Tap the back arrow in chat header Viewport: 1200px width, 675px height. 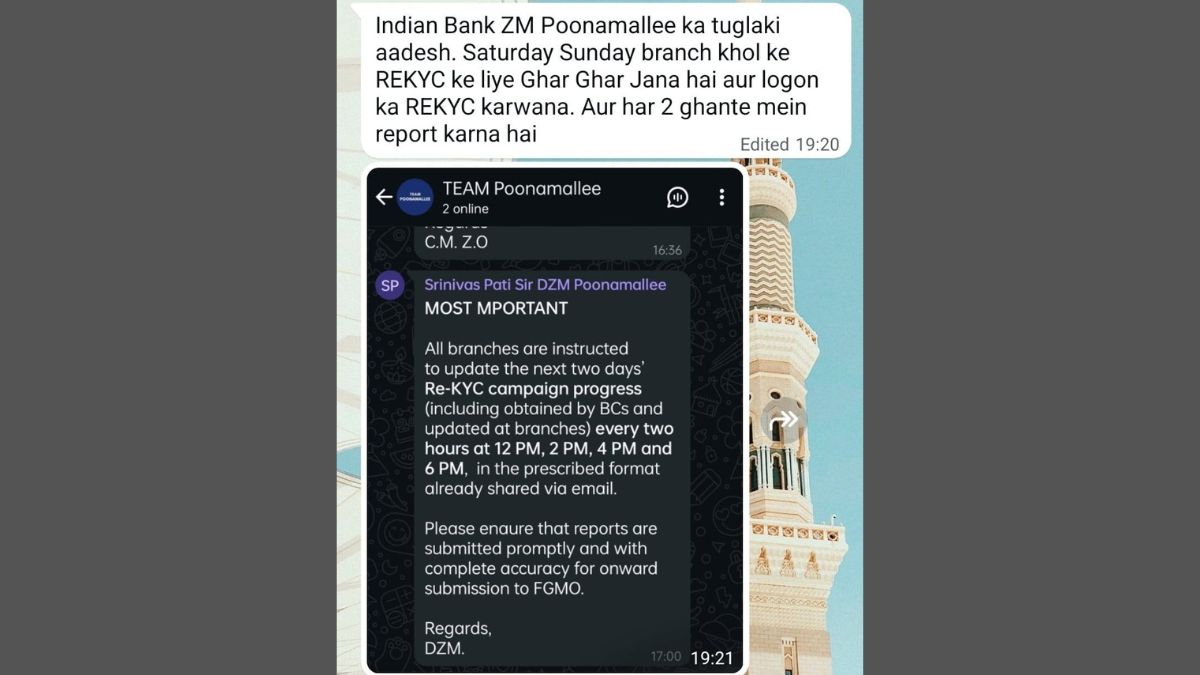click(384, 197)
